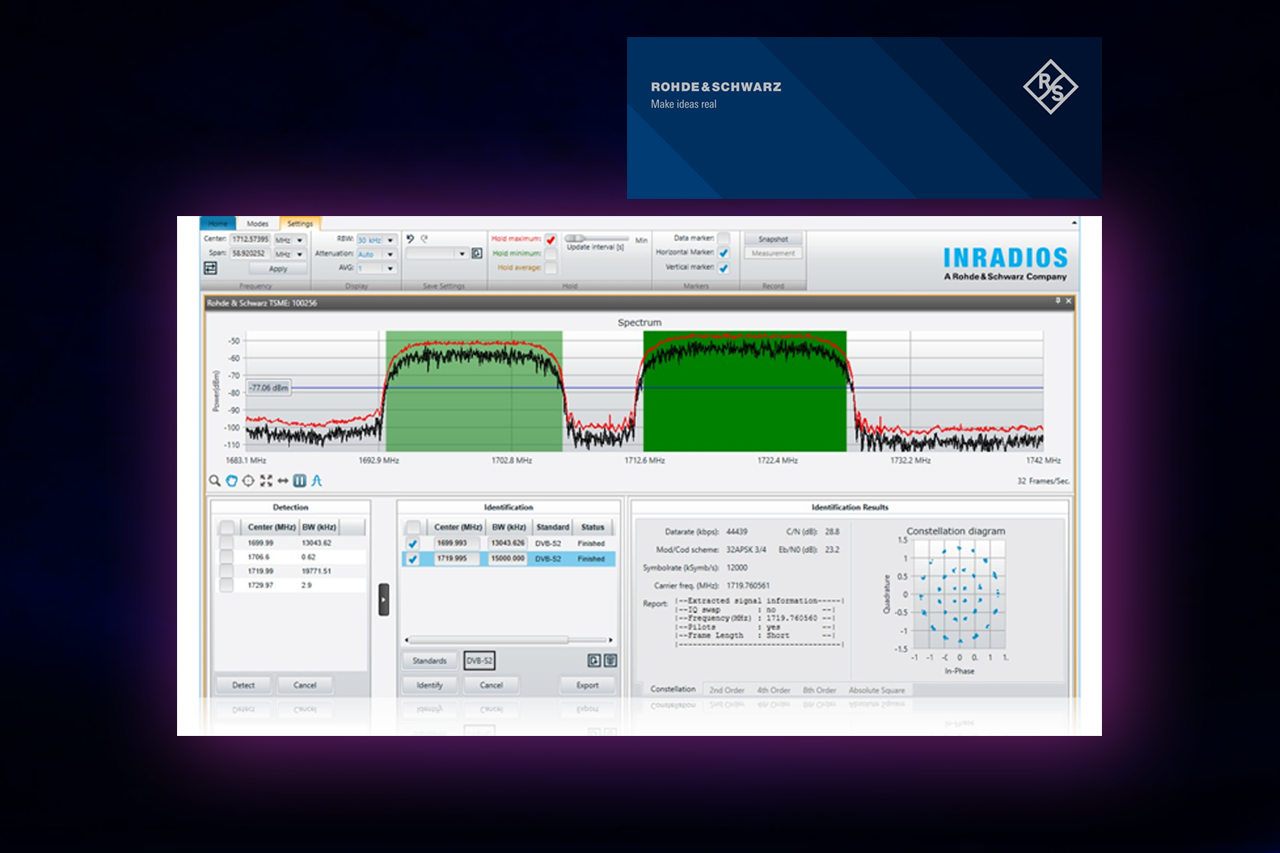Click the horizontal double-arrow span icon
1280x853 pixels.
click(283, 481)
